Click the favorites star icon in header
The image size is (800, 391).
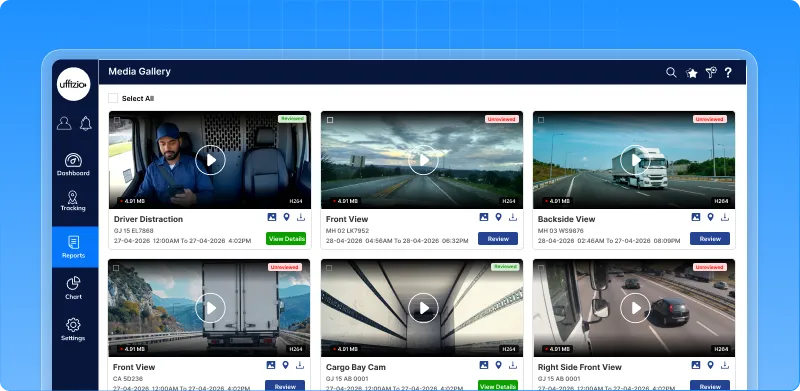692,73
